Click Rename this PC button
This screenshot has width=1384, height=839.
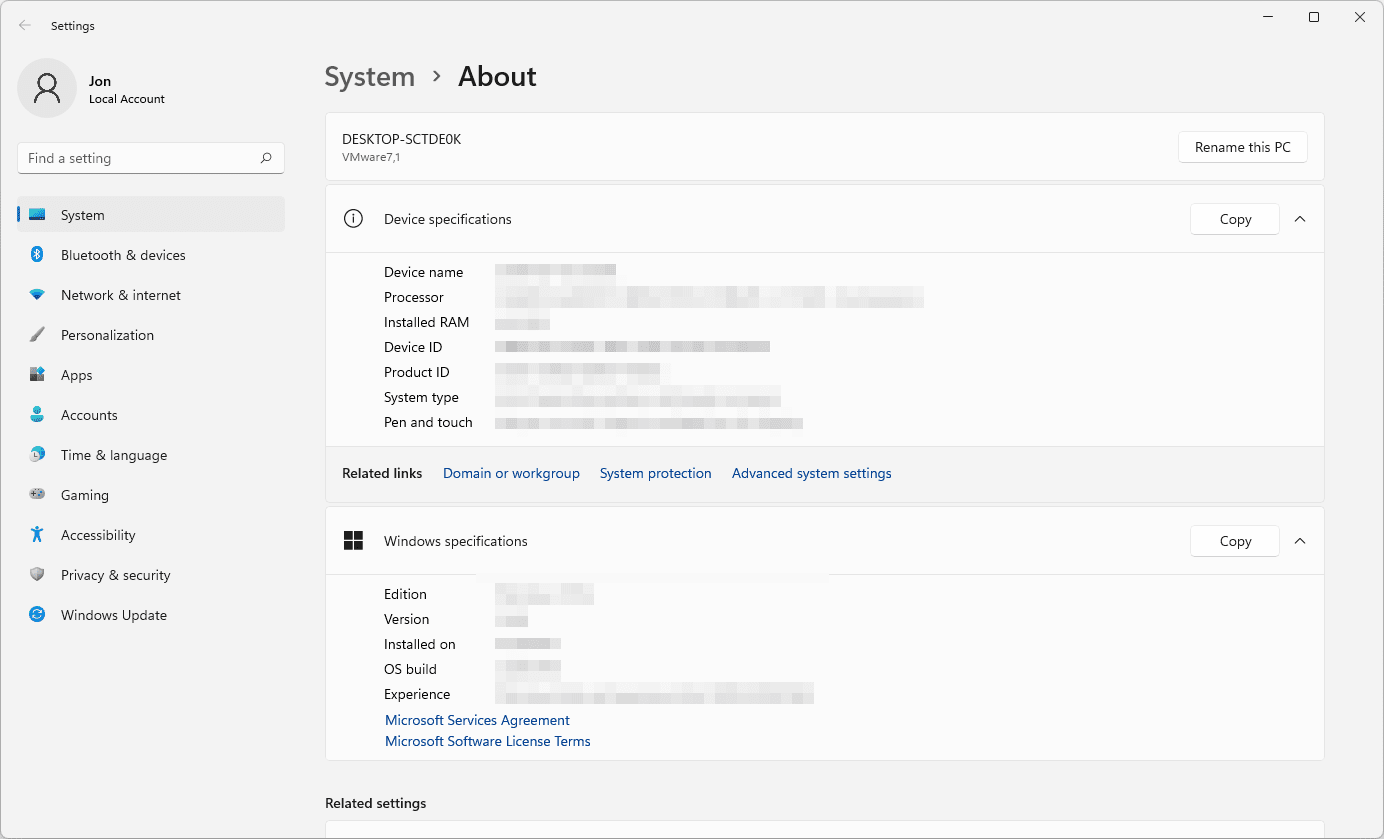click(x=1243, y=147)
